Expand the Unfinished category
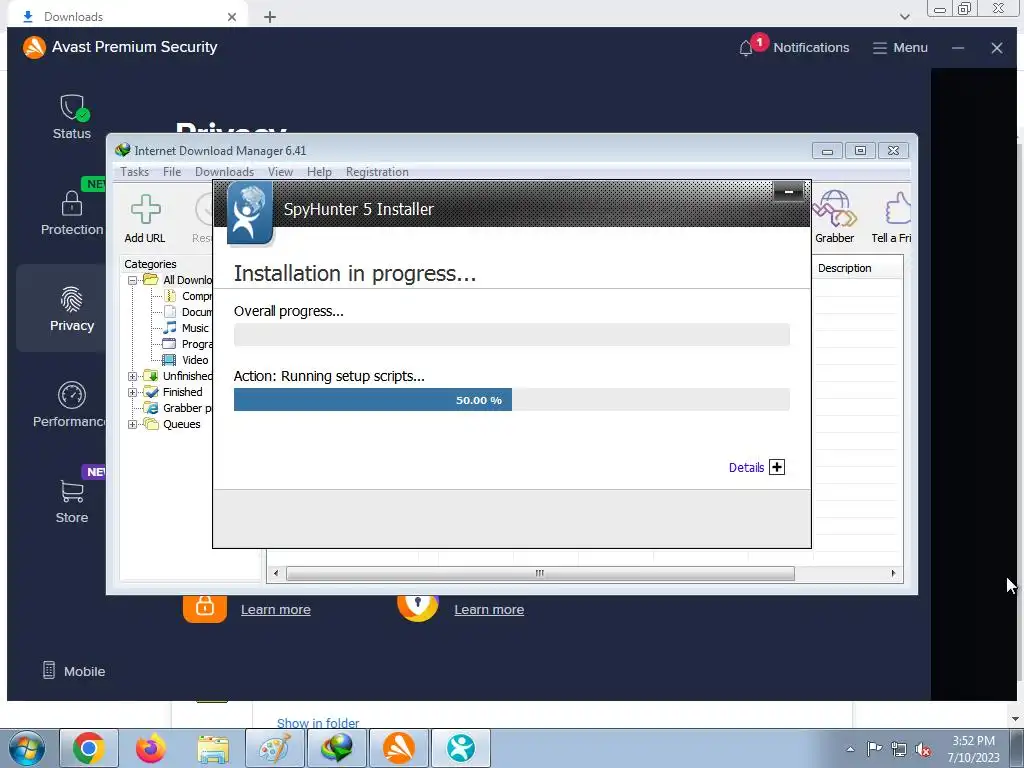 click(x=133, y=376)
